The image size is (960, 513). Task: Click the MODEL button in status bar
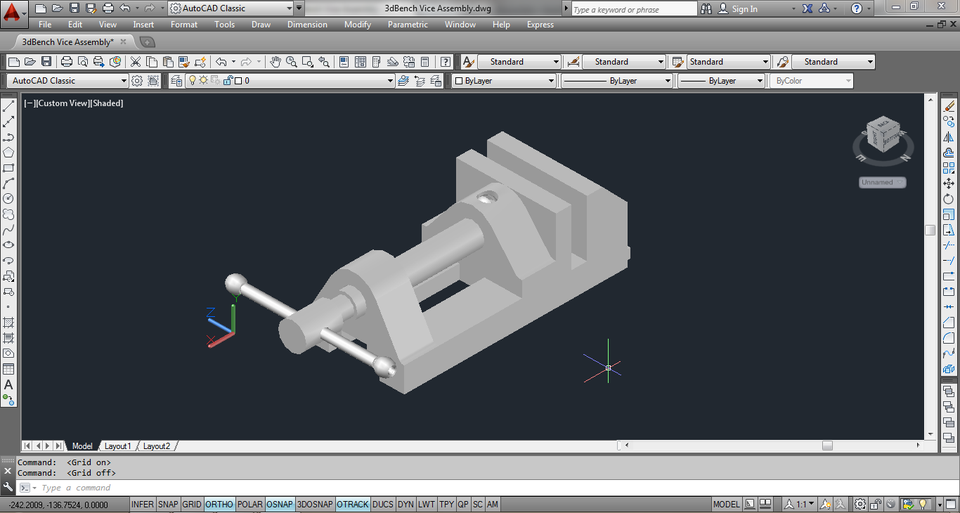[727, 505]
